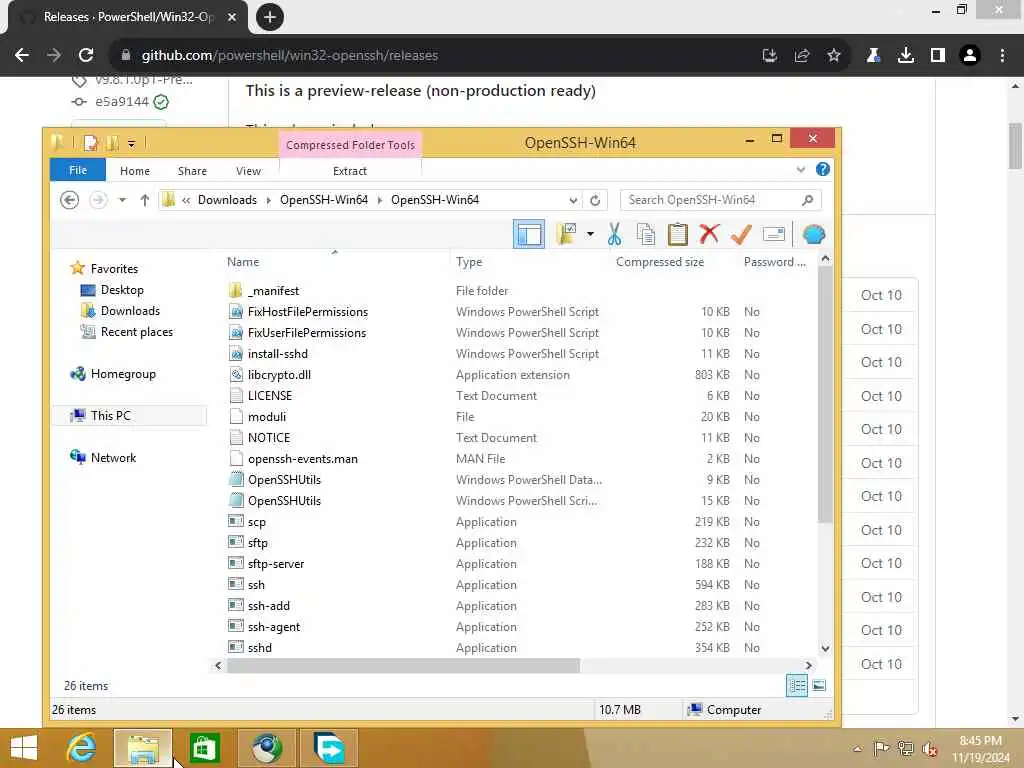
Task: Expand the ribbon with the chevron arrow
Action: [801, 170]
